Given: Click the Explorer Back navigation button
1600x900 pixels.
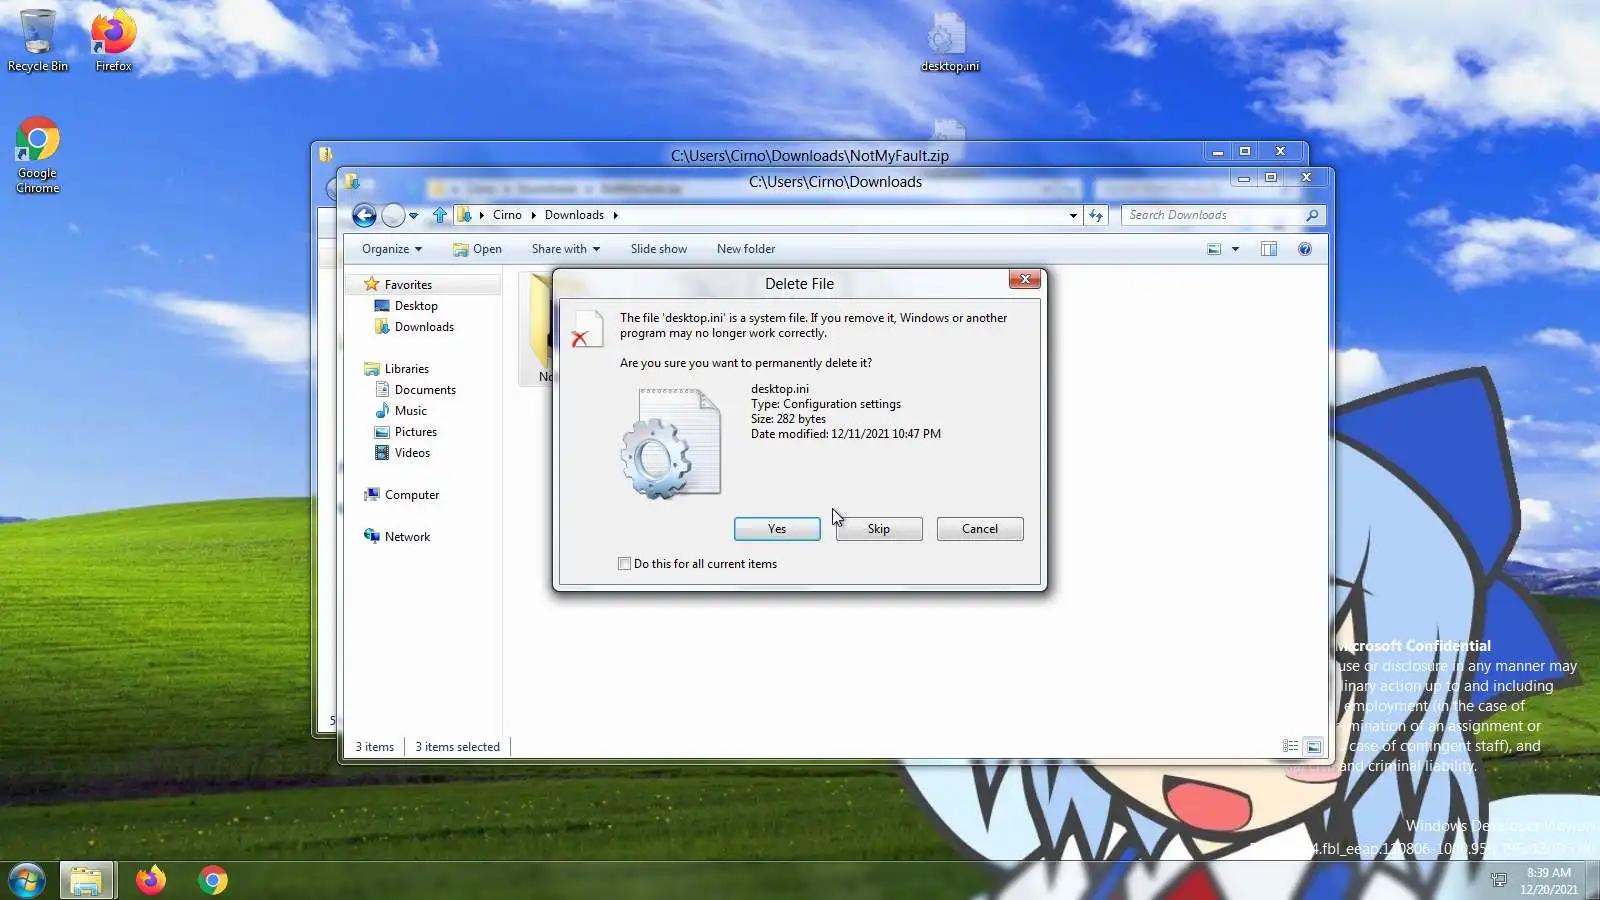Looking at the screenshot, I should click(x=364, y=215).
